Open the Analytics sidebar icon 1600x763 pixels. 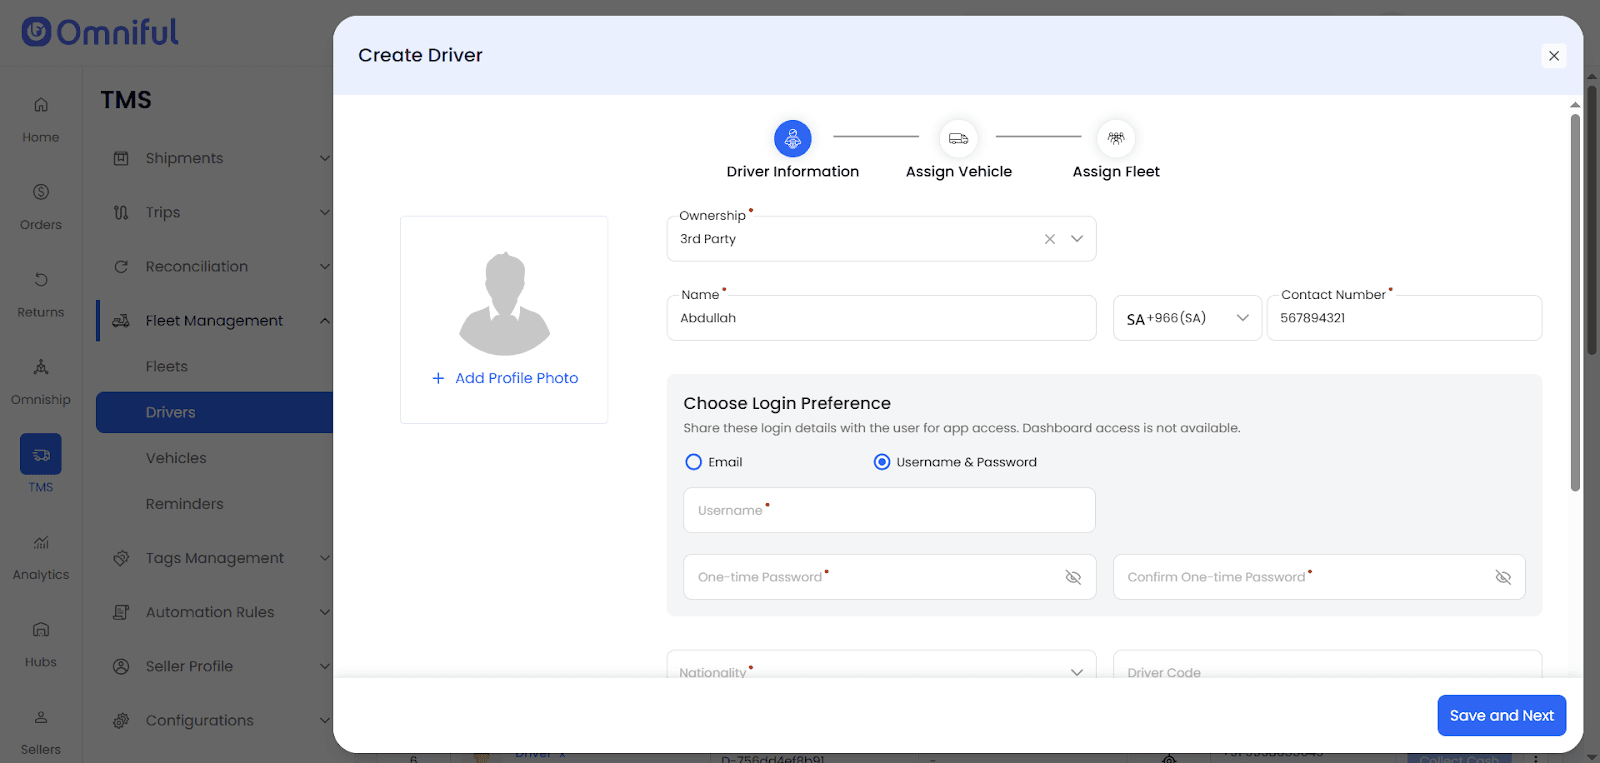[x=41, y=543]
